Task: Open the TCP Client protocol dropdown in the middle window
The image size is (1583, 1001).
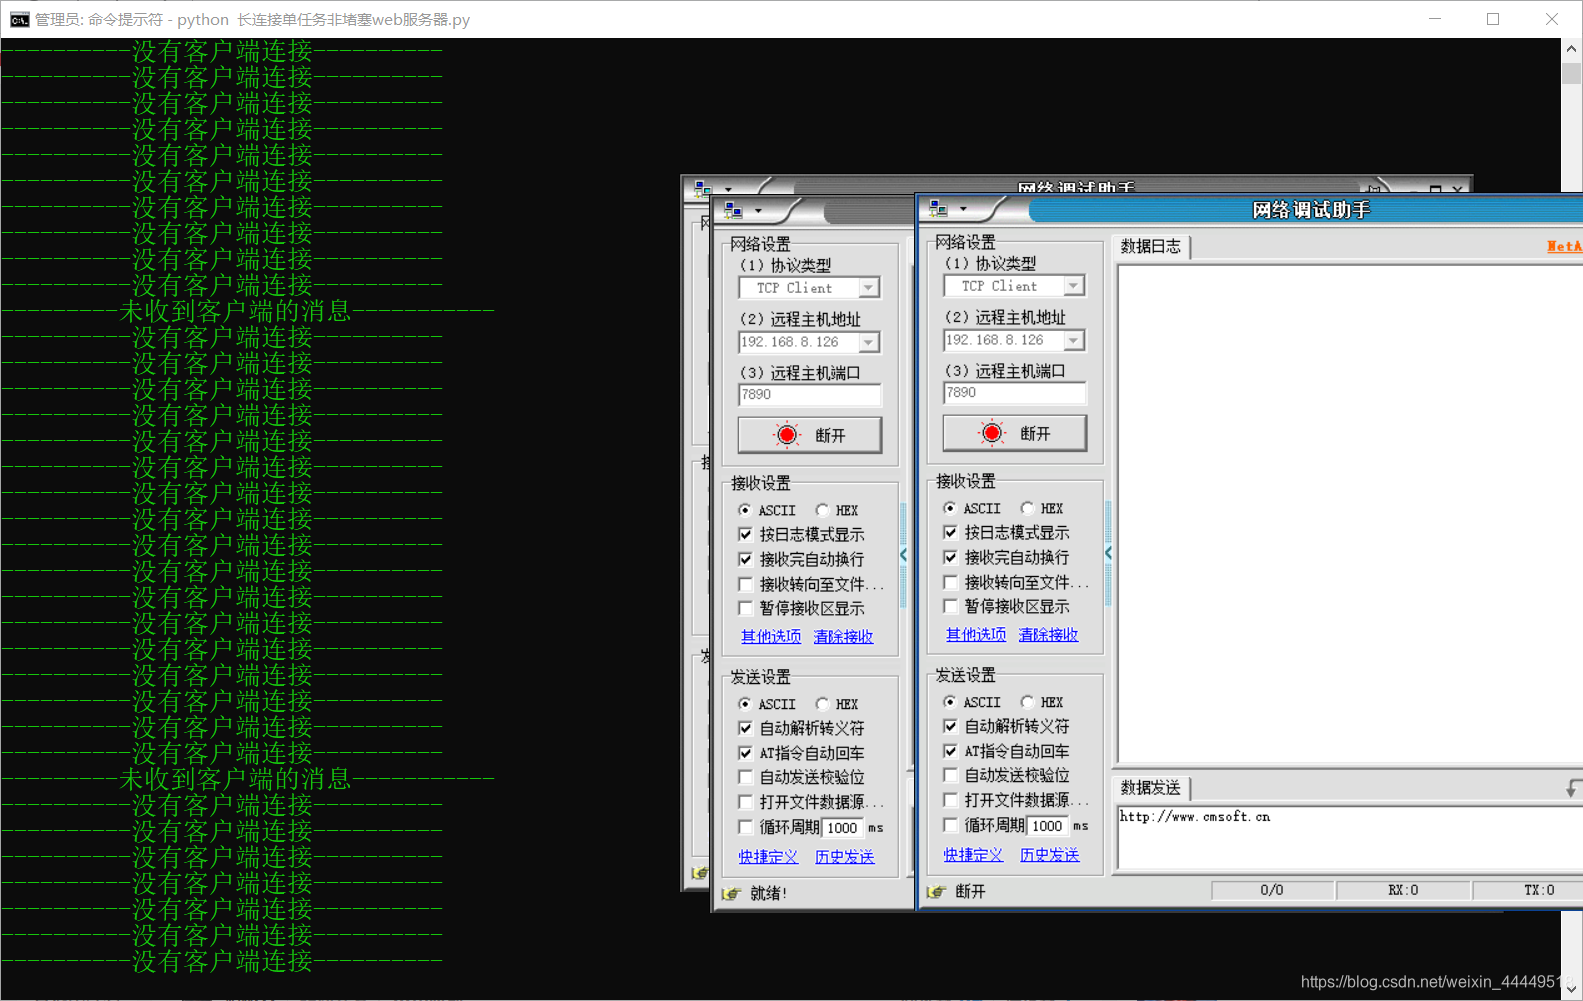Action: tap(869, 288)
